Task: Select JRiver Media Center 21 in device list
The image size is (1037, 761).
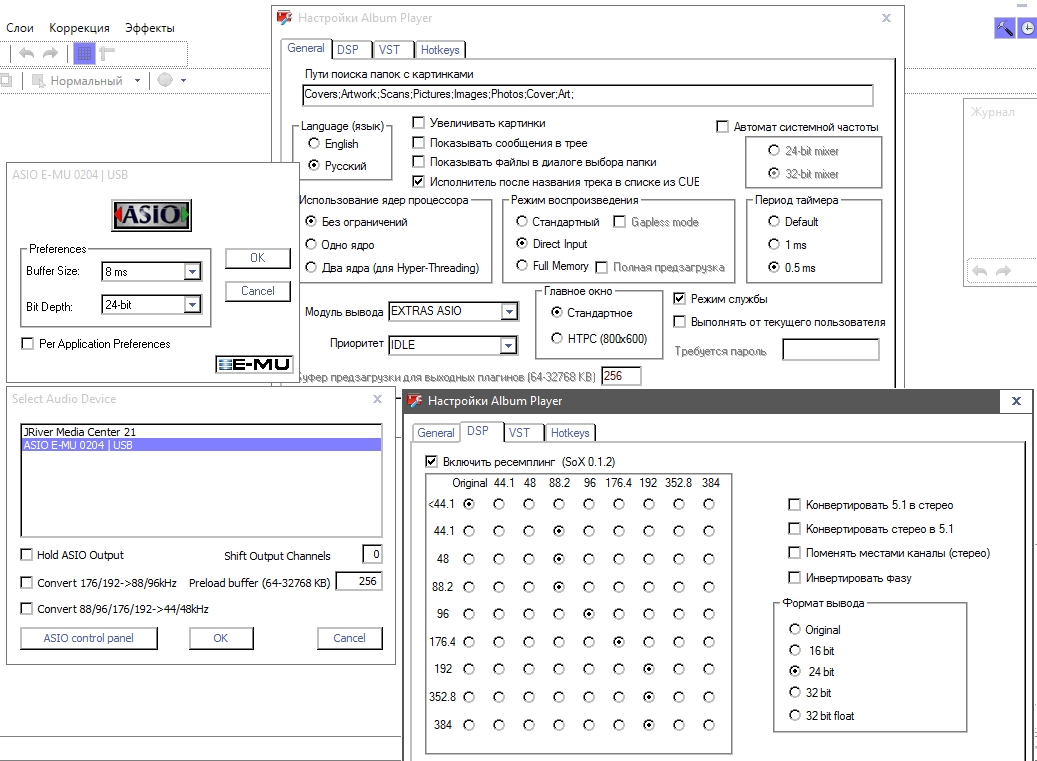Action: click(x=201, y=432)
